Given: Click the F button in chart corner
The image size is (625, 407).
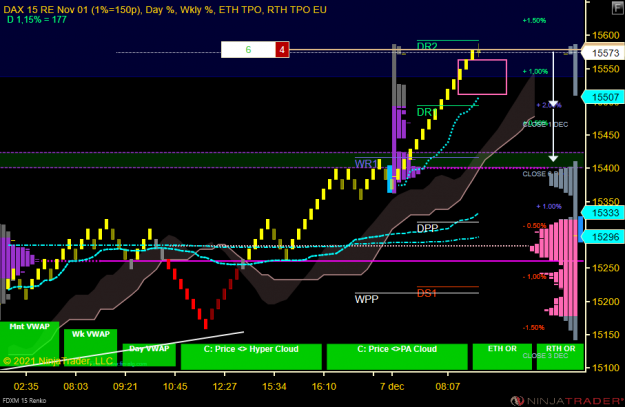Looking at the screenshot, I should [617, 8].
